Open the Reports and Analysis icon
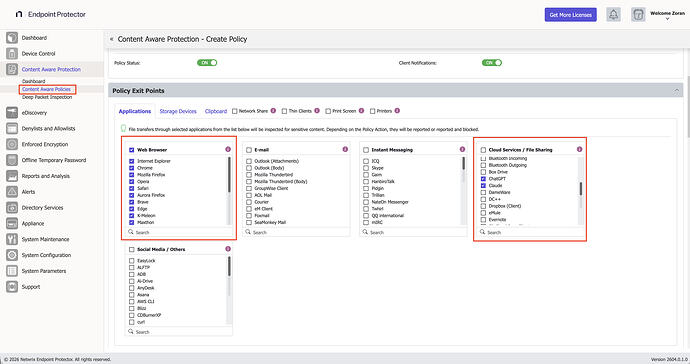 [x=12, y=176]
